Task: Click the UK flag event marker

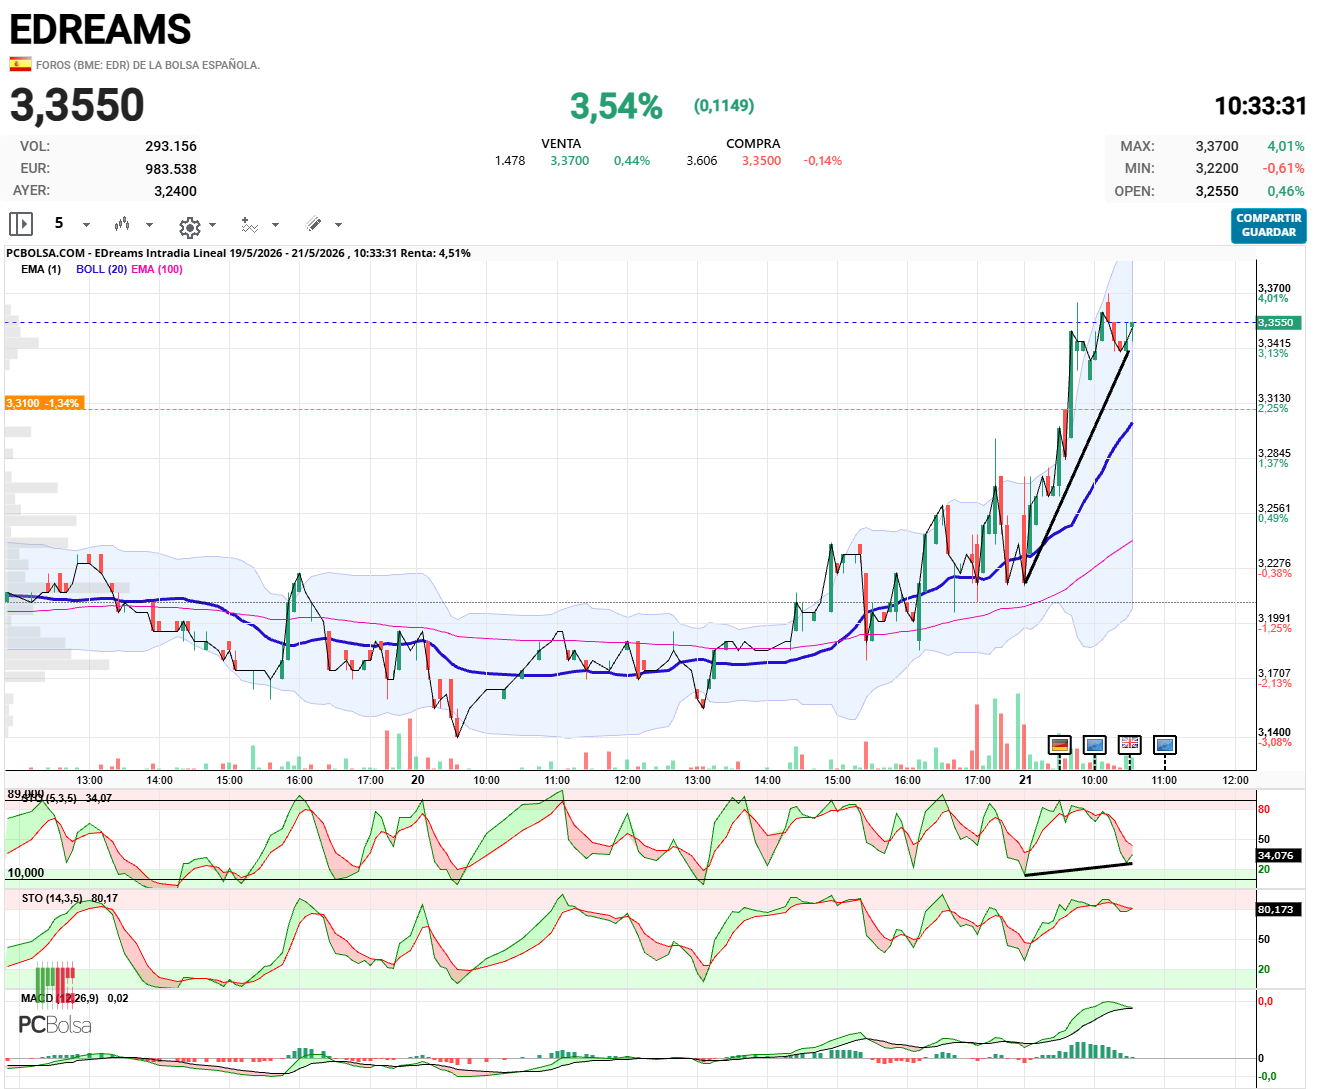Action: (x=1129, y=744)
